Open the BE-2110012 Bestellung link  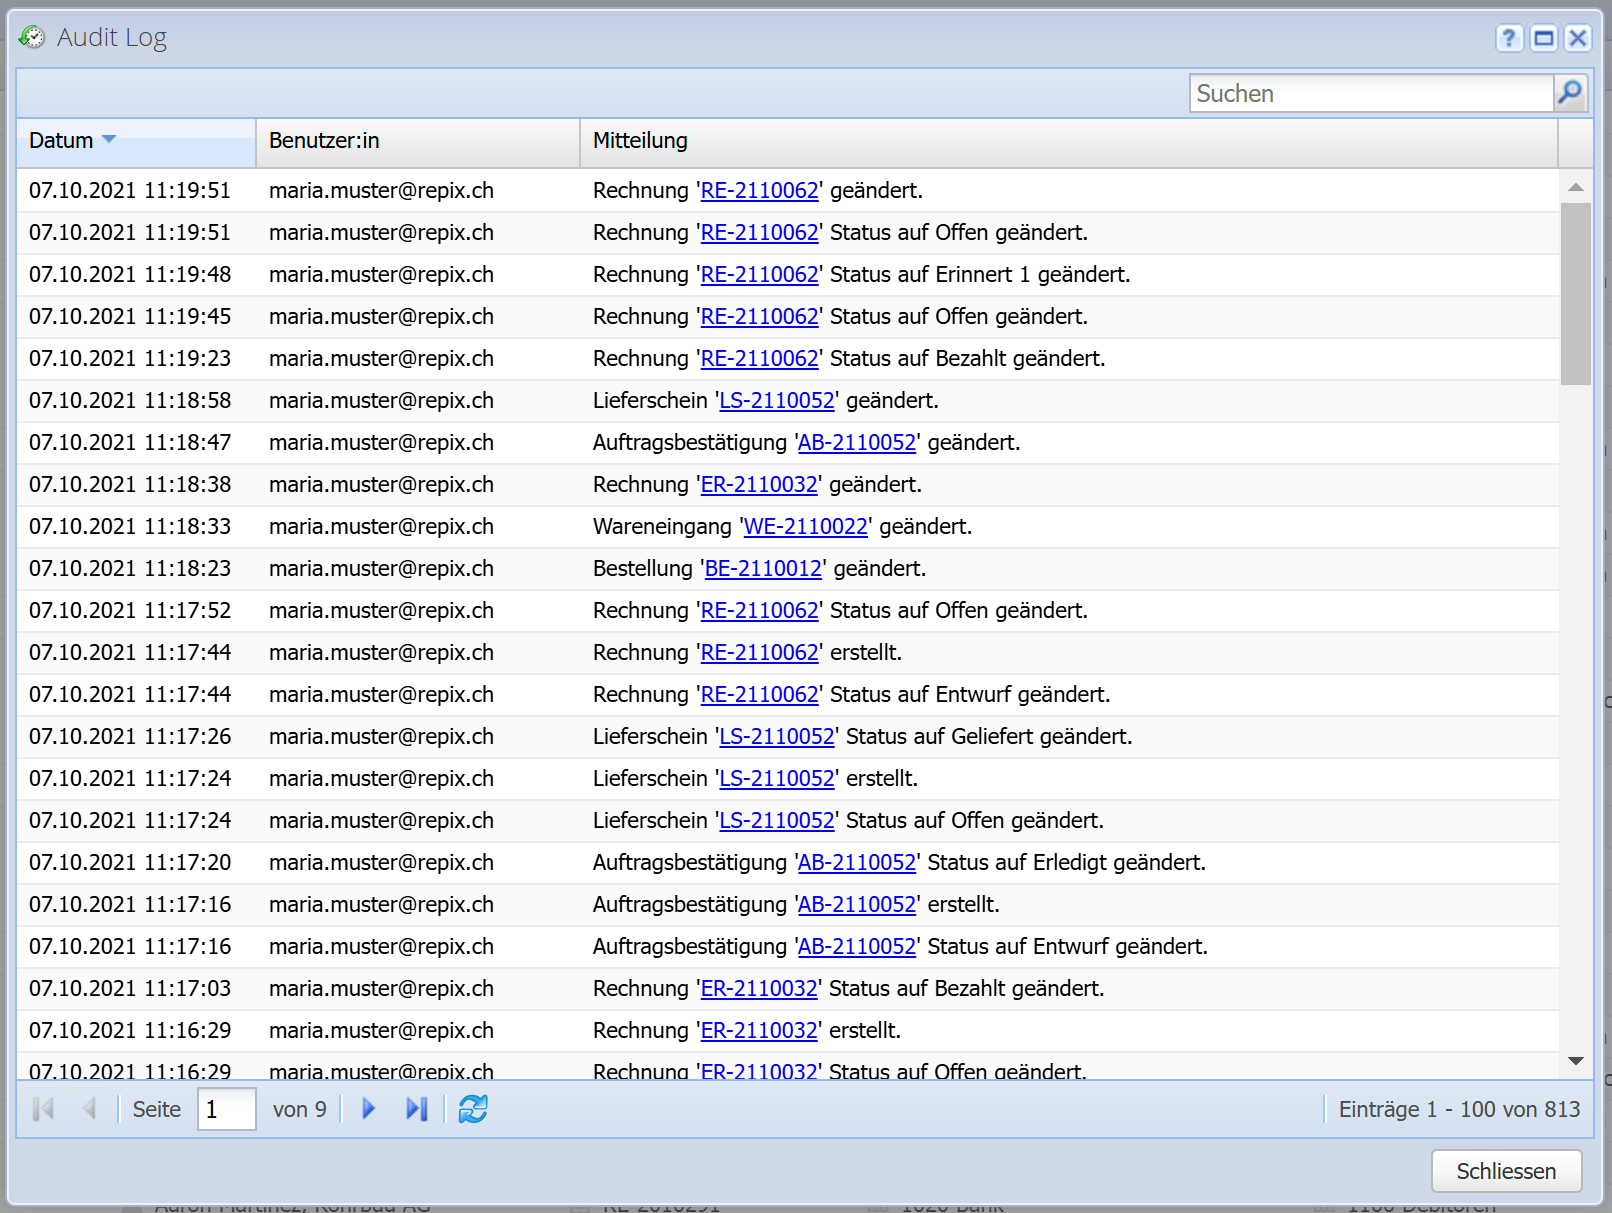763,569
